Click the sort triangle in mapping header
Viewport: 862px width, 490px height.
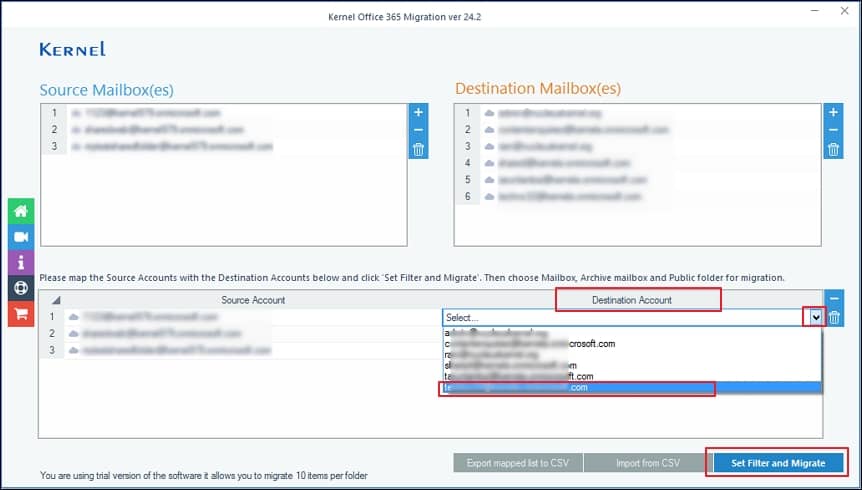(56, 300)
